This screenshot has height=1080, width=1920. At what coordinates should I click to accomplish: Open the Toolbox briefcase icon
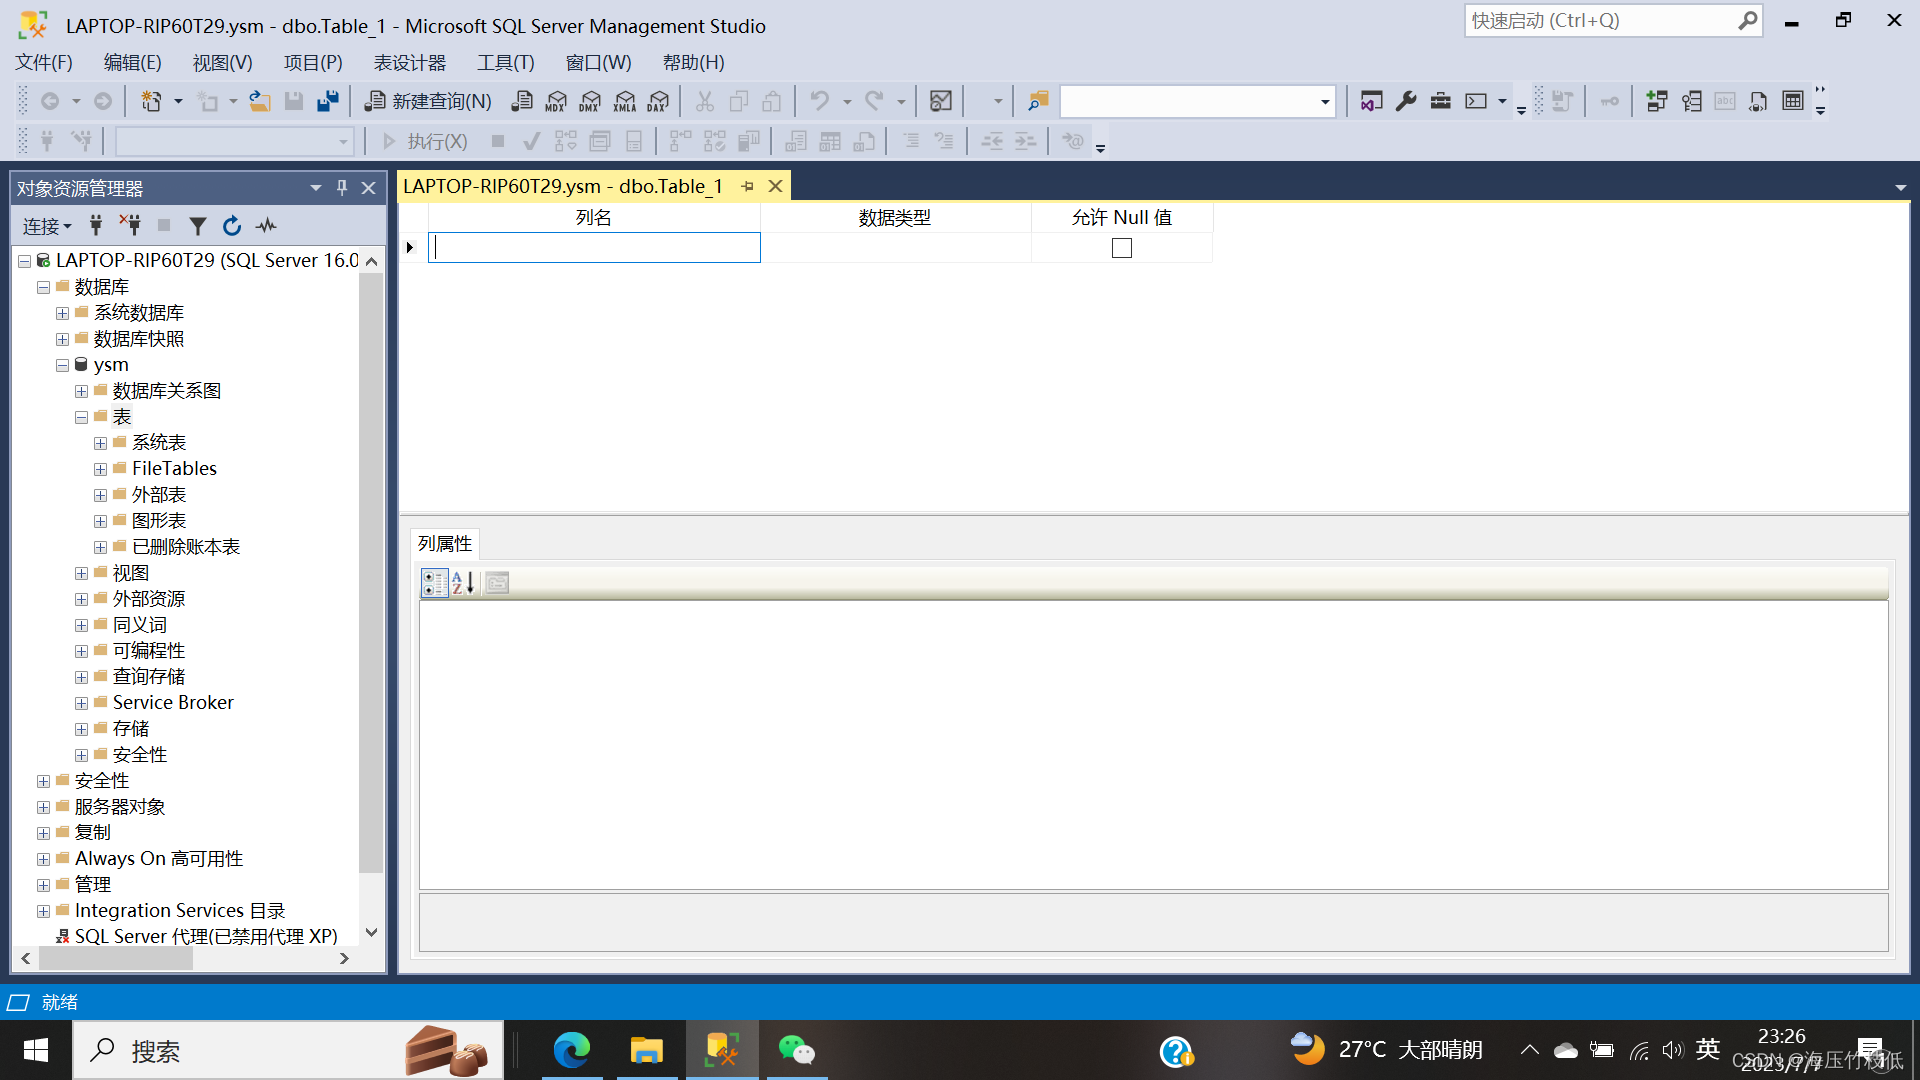pos(1440,101)
